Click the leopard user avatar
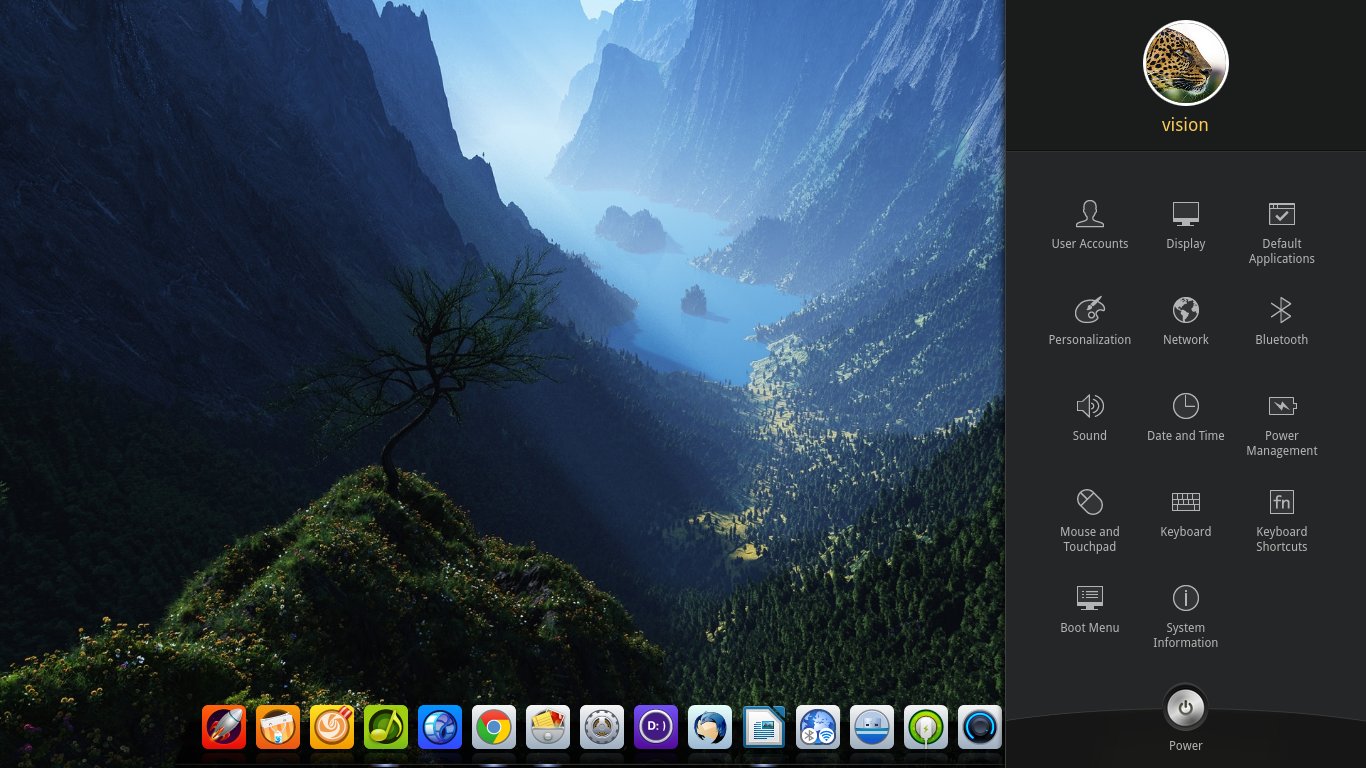Image resolution: width=1366 pixels, height=768 pixels. (1185, 63)
